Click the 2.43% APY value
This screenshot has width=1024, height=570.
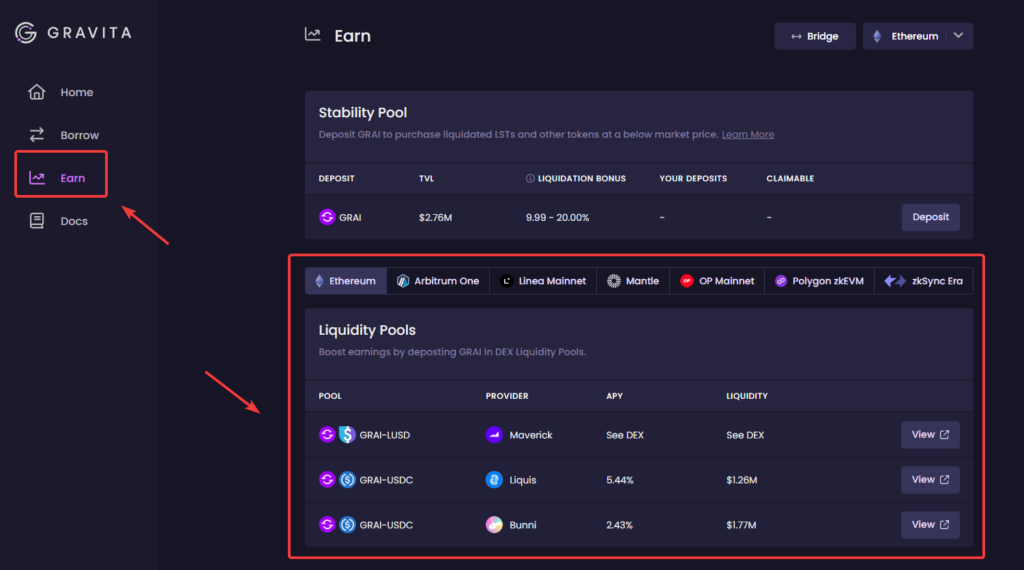(619, 525)
